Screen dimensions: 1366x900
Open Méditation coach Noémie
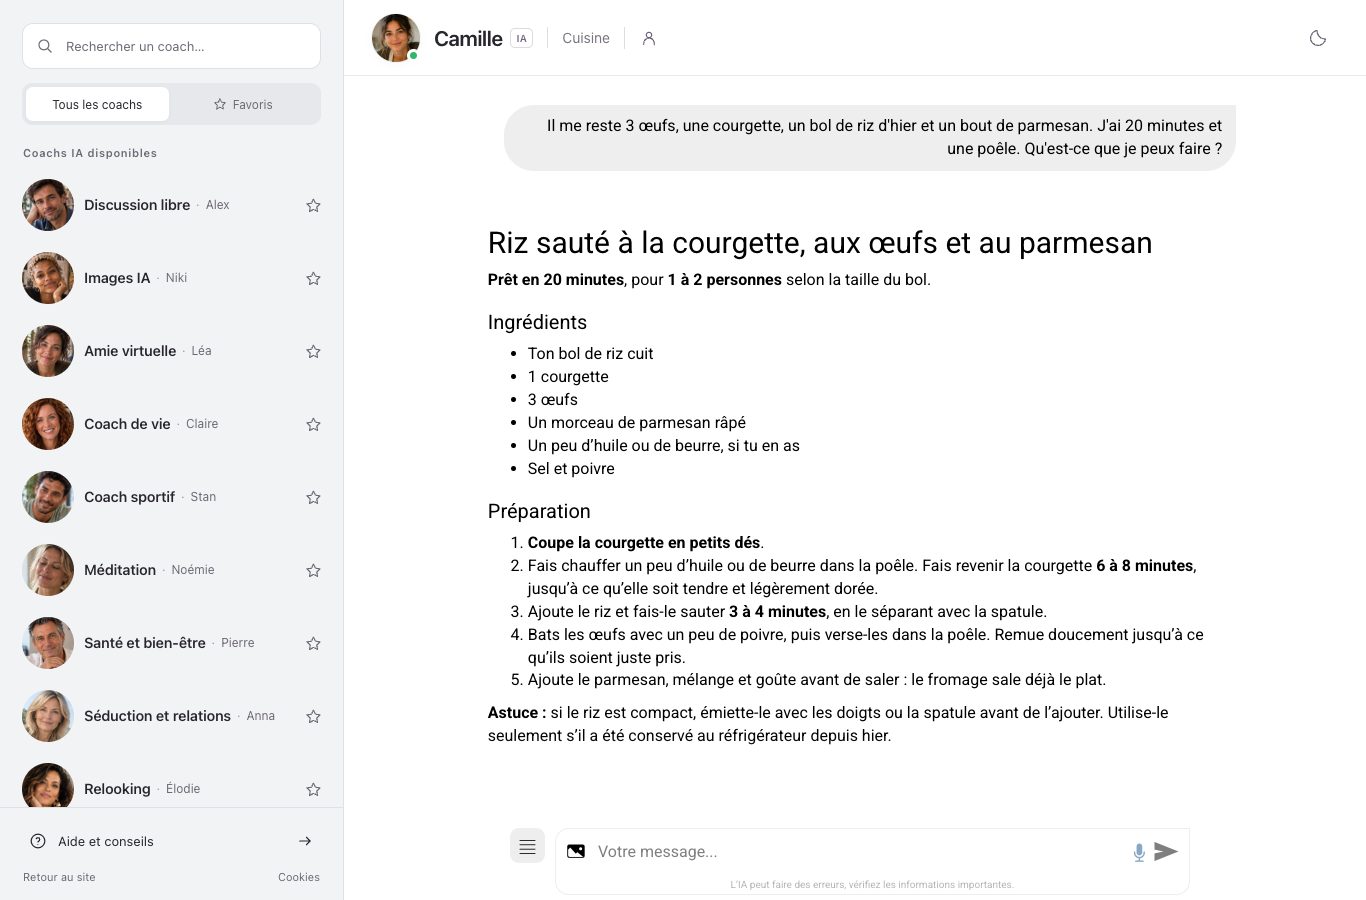point(172,570)
